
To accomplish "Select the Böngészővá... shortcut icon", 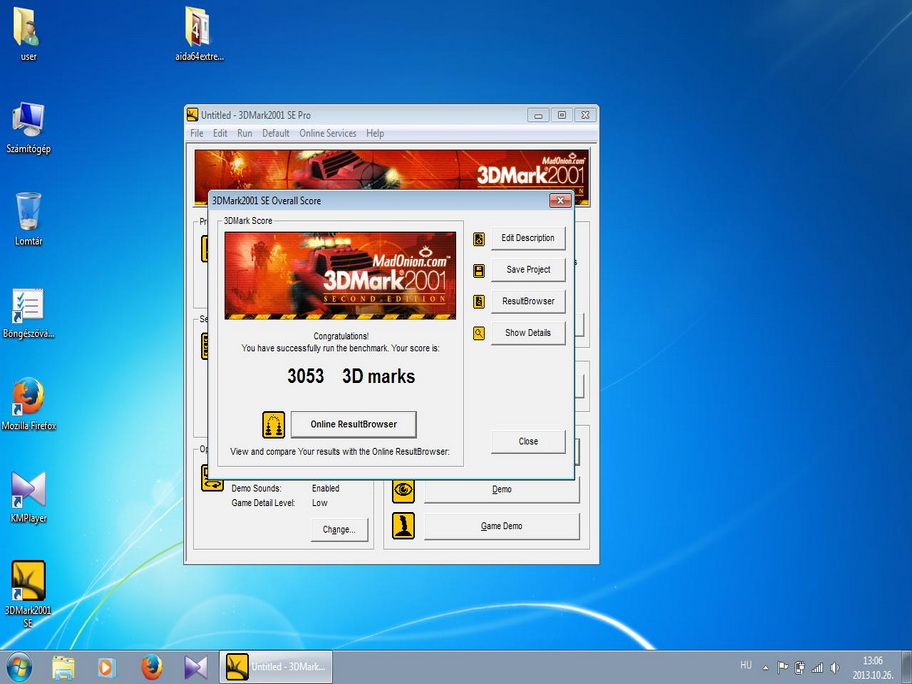I will coord(28,313).
